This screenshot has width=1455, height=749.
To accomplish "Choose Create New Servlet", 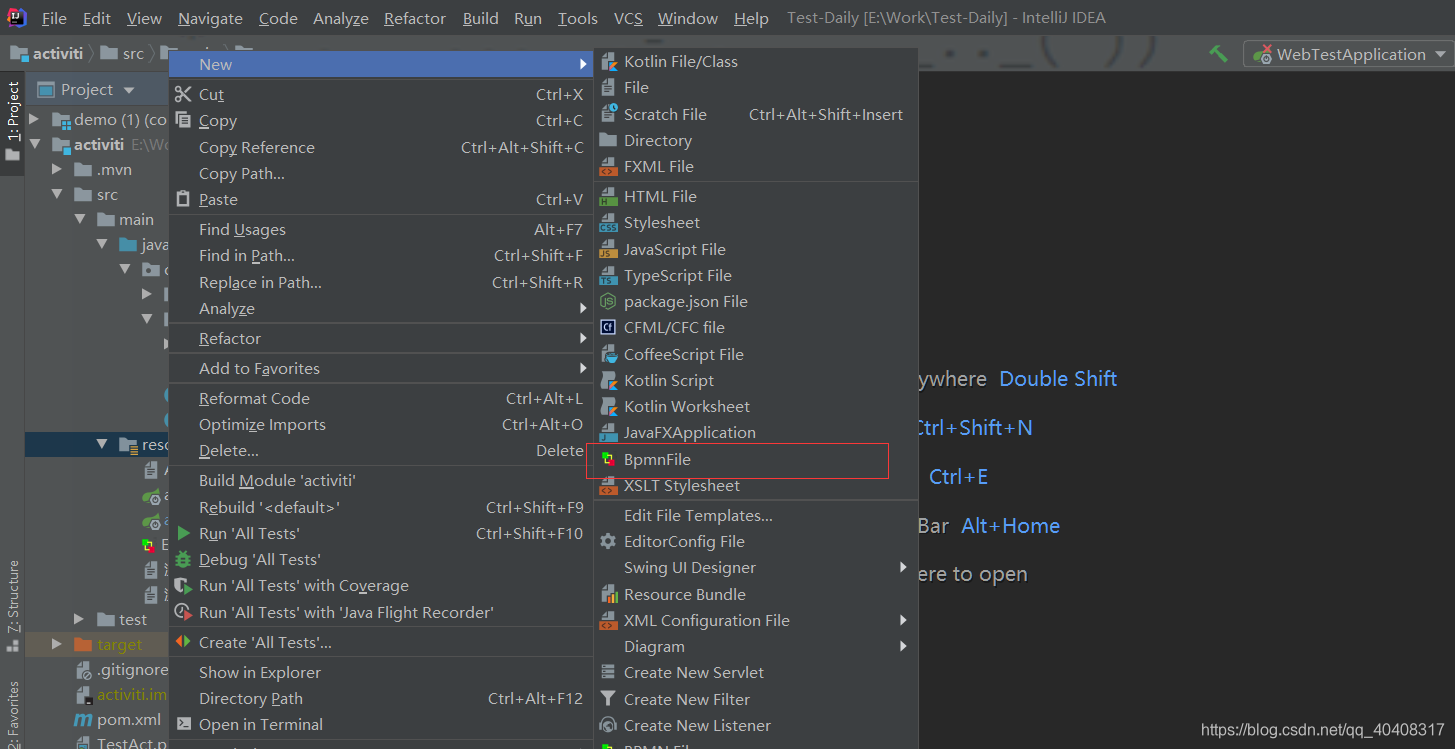I will coord(756,673).
